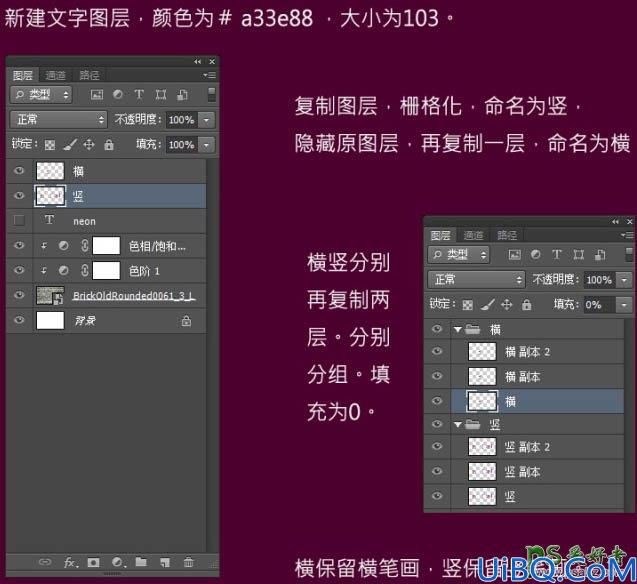
Task: Switch to 路径 tab in right panel
Action: point(507,235)
